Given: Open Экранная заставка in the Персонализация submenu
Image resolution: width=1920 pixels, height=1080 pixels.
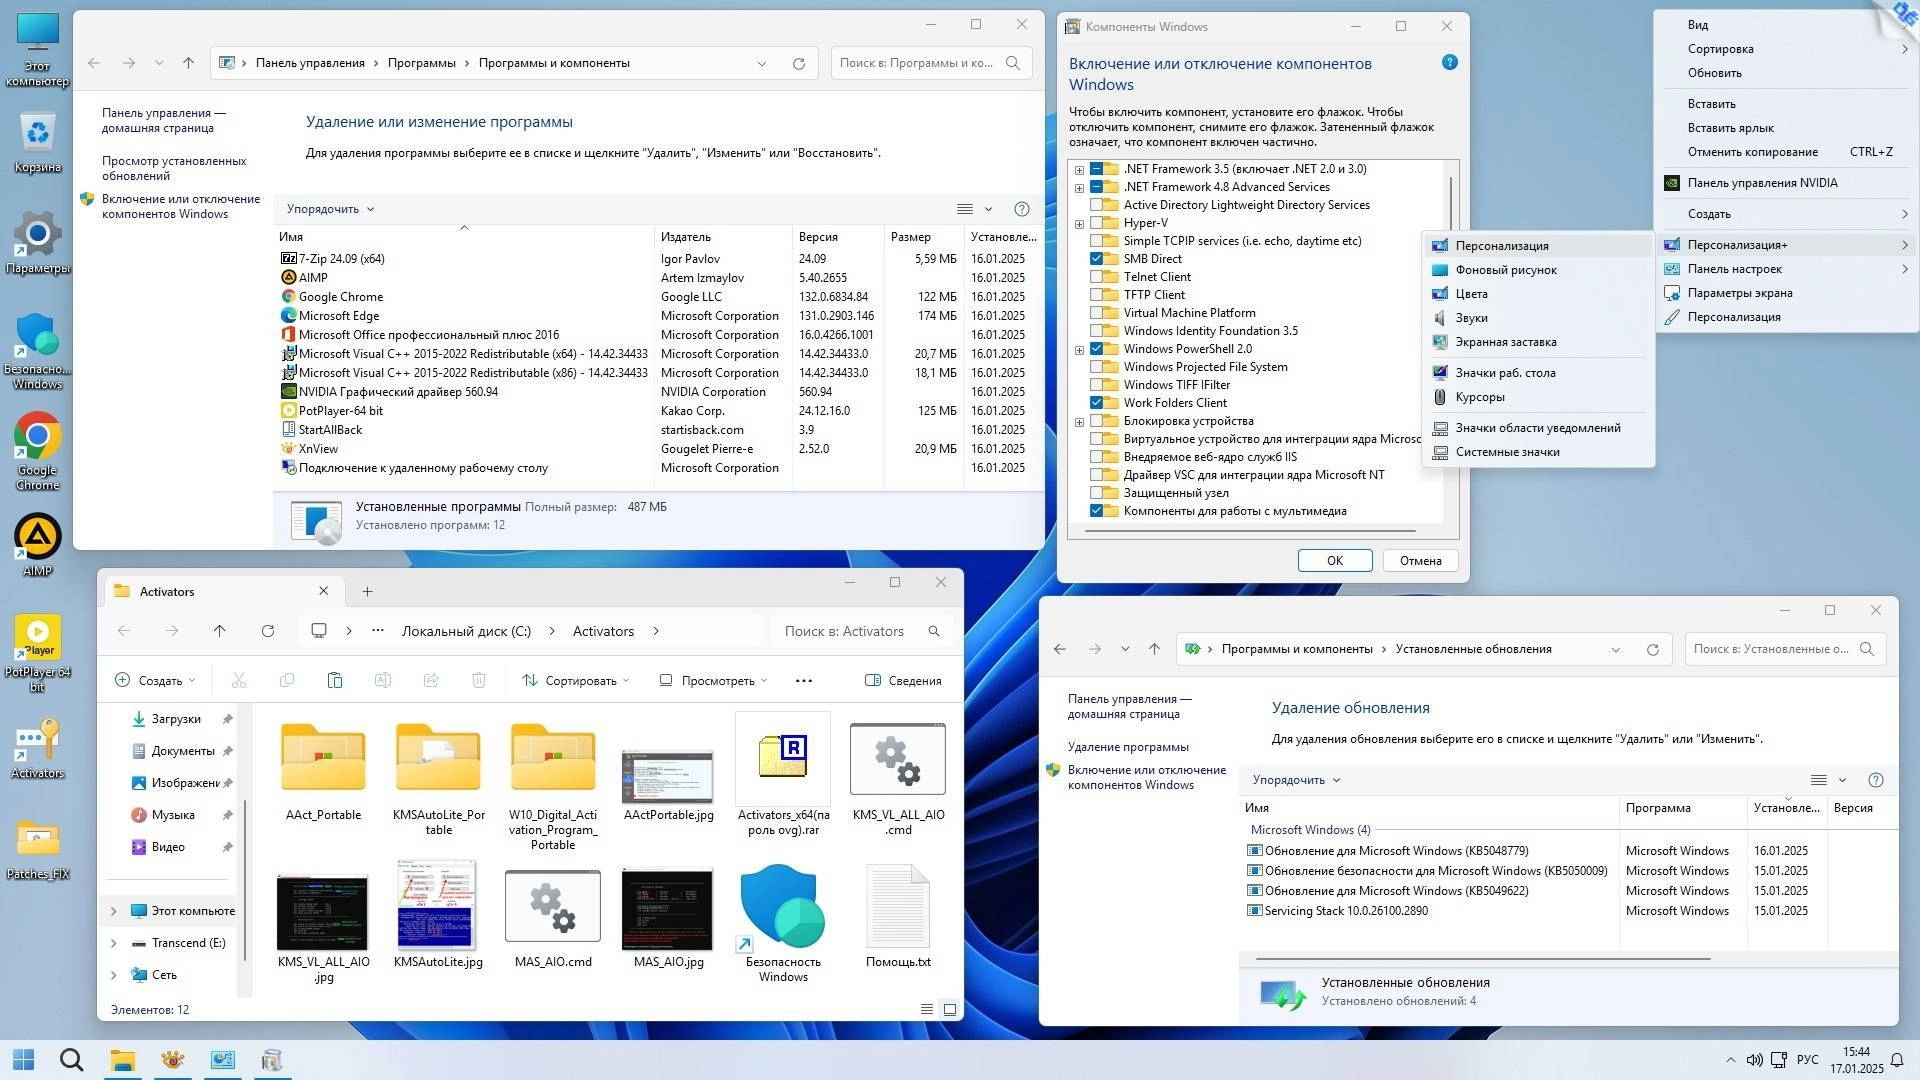Looking at the screenshot, I should [x=1505, y=341].
